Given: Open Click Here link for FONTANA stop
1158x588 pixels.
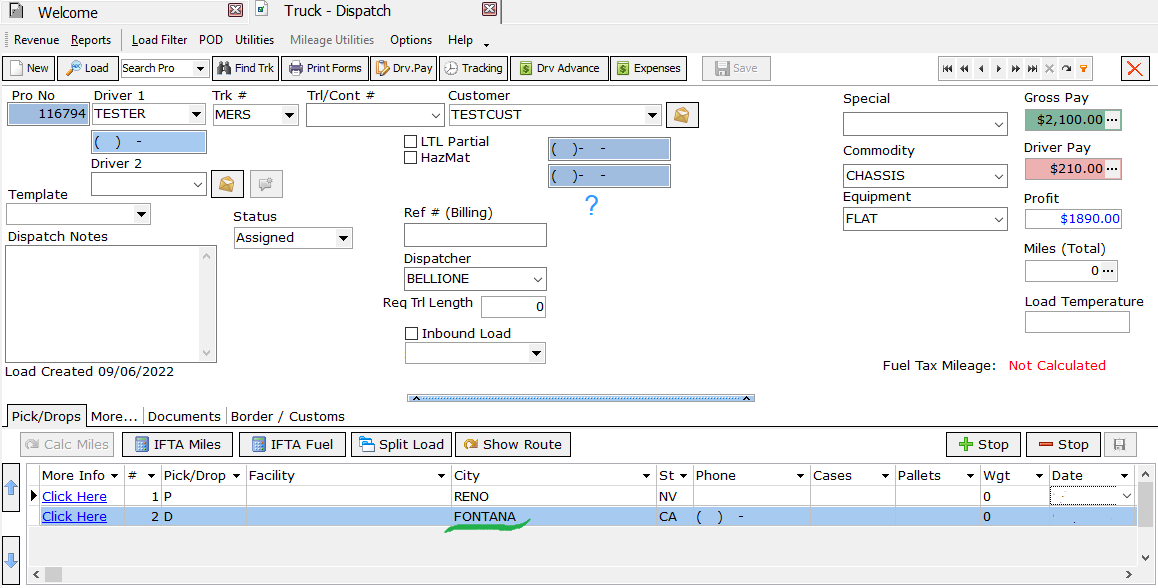Looking at the screenshot, I should coord(74,517).
